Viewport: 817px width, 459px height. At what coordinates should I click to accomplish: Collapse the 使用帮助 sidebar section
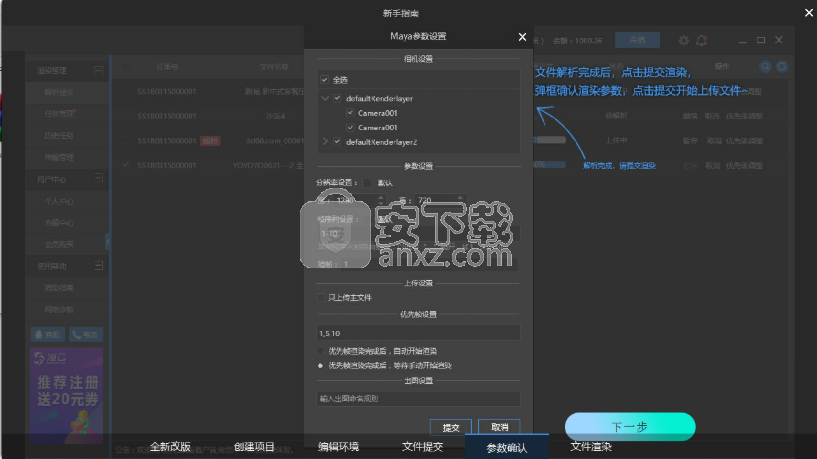click(98, 266)
